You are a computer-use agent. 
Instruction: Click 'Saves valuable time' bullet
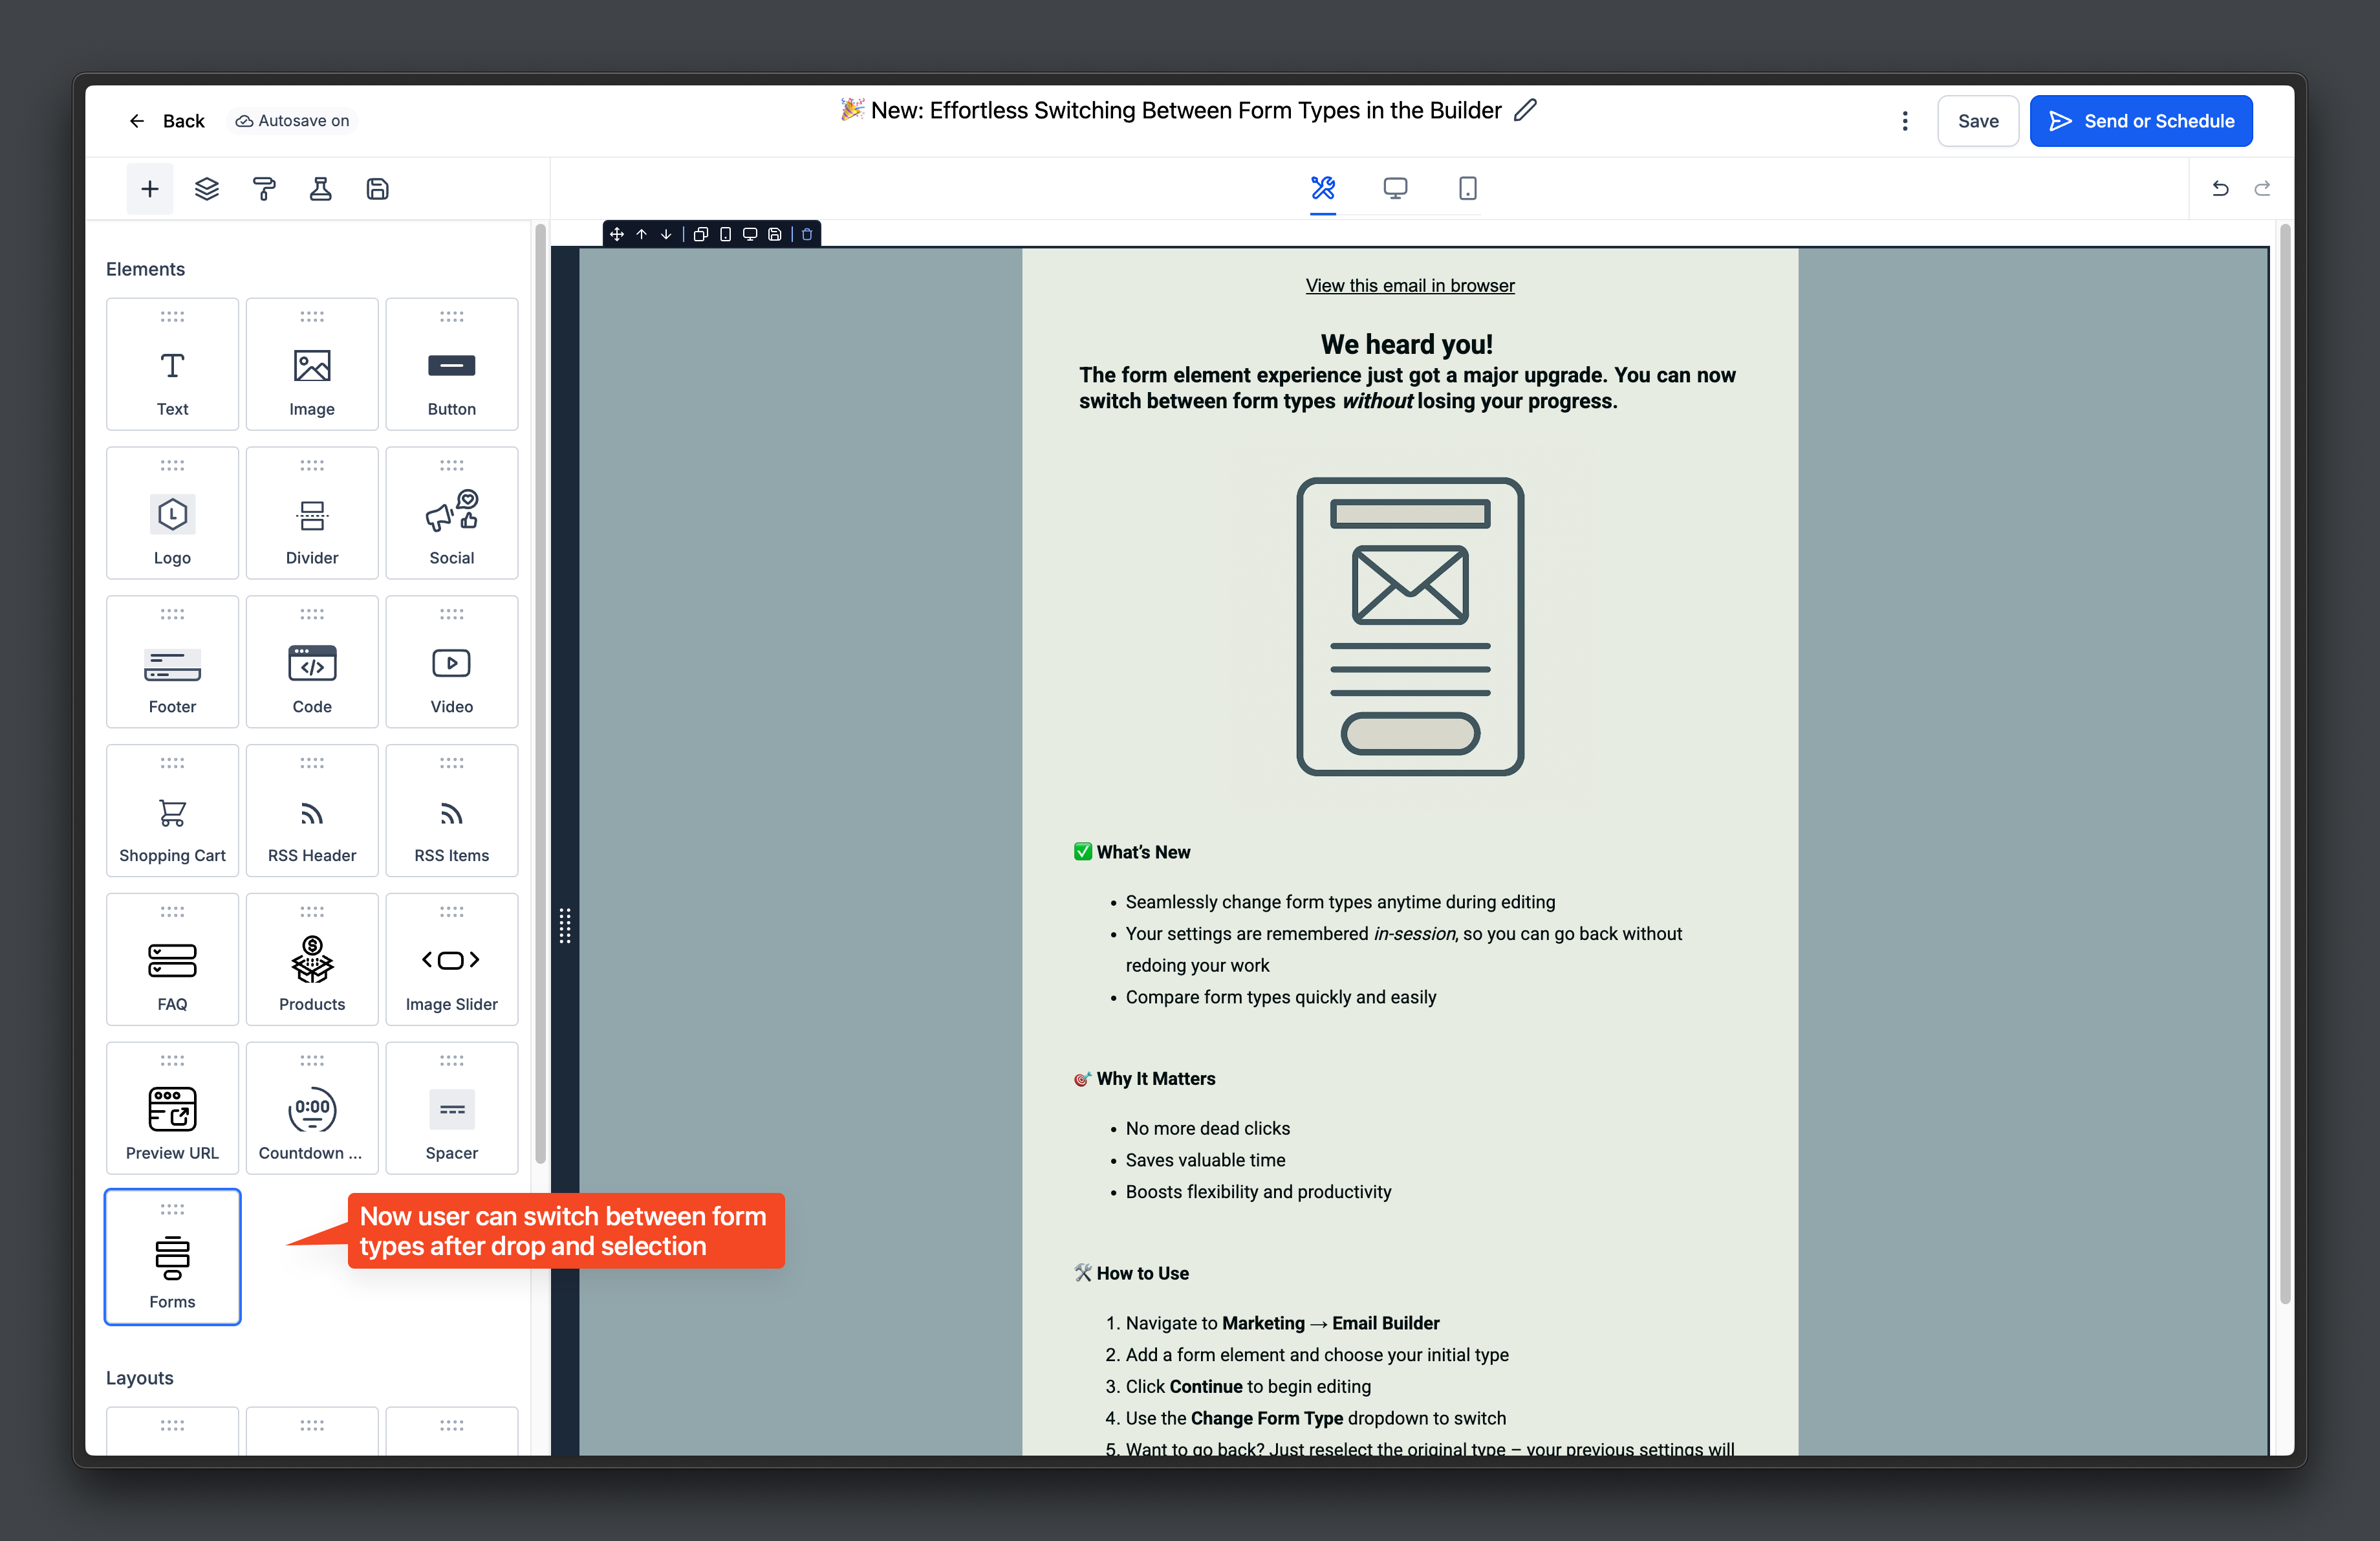tap(1205, 1160)
